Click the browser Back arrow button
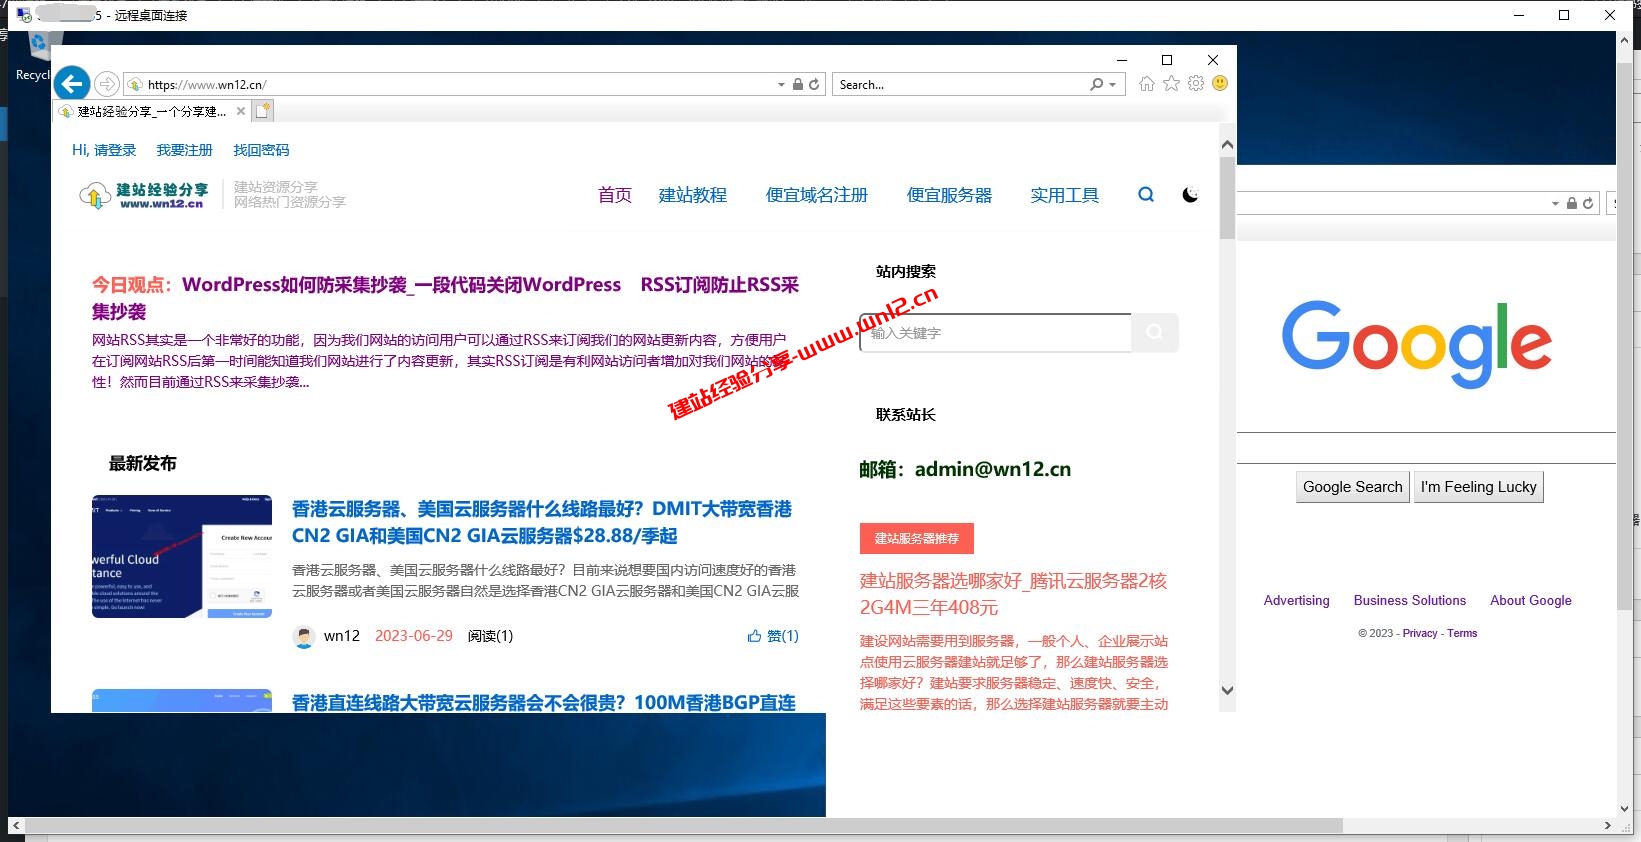Screen dimensions: 1641x842 72,83
